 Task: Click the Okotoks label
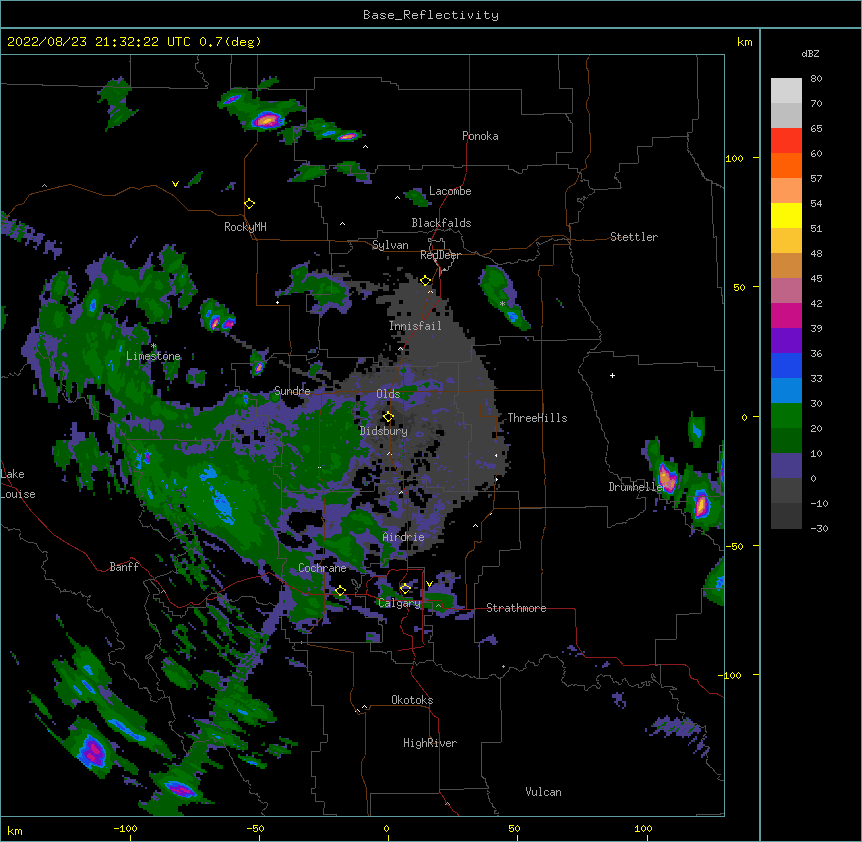412,700
